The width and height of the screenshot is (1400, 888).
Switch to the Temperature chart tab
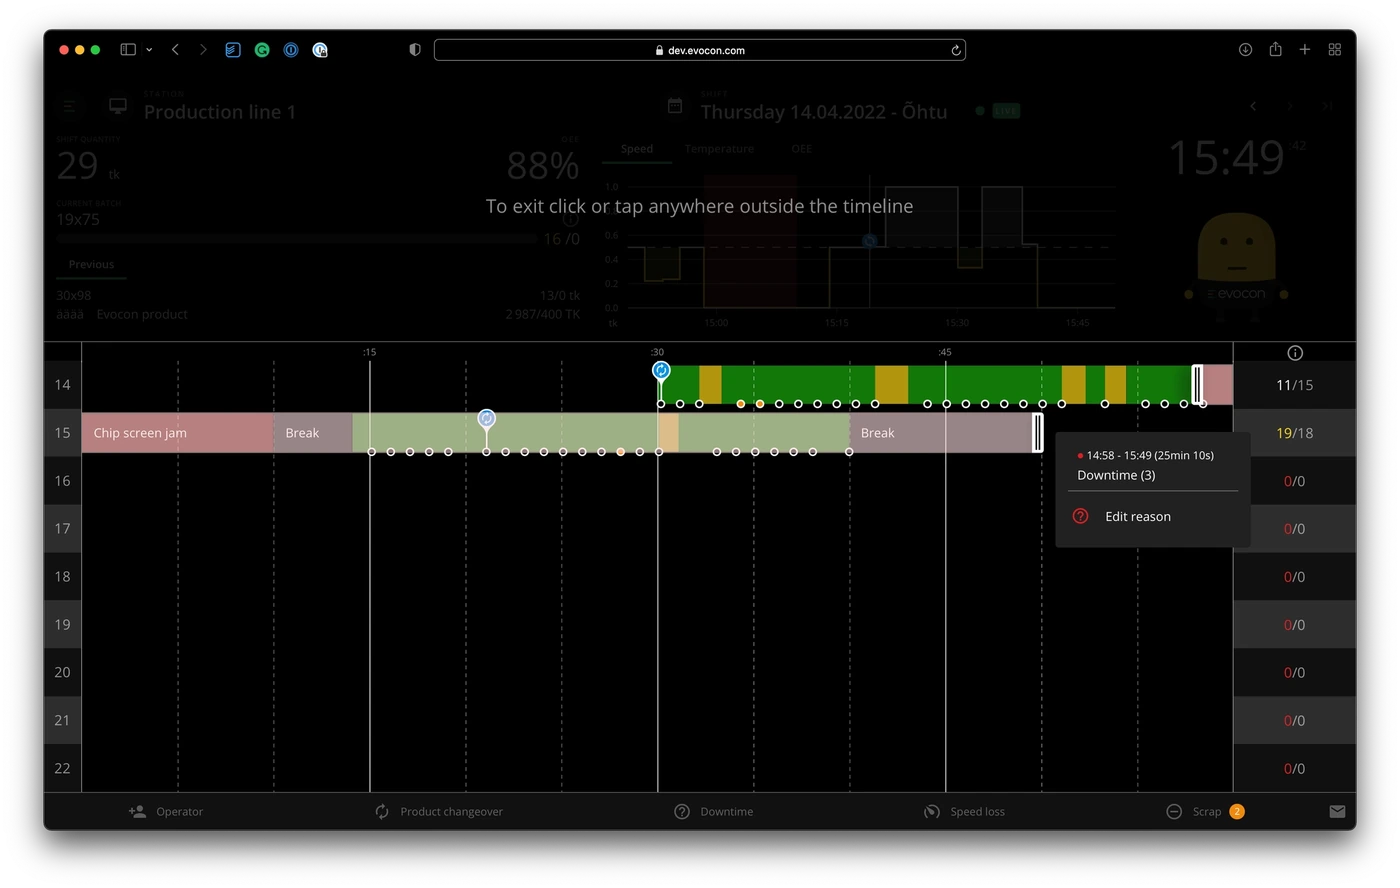click(719, 149)
